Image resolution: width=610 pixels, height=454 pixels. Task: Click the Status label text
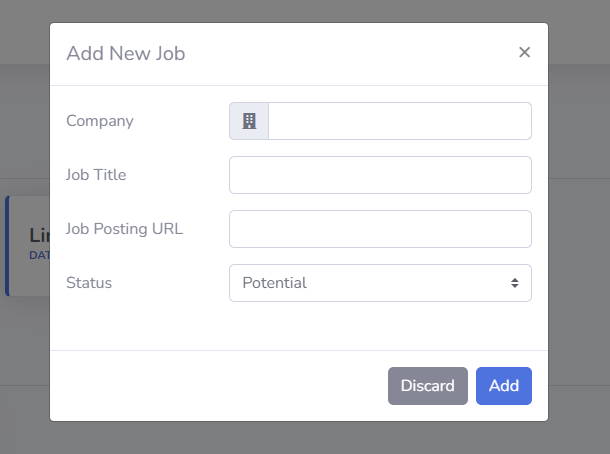[89, 283]
